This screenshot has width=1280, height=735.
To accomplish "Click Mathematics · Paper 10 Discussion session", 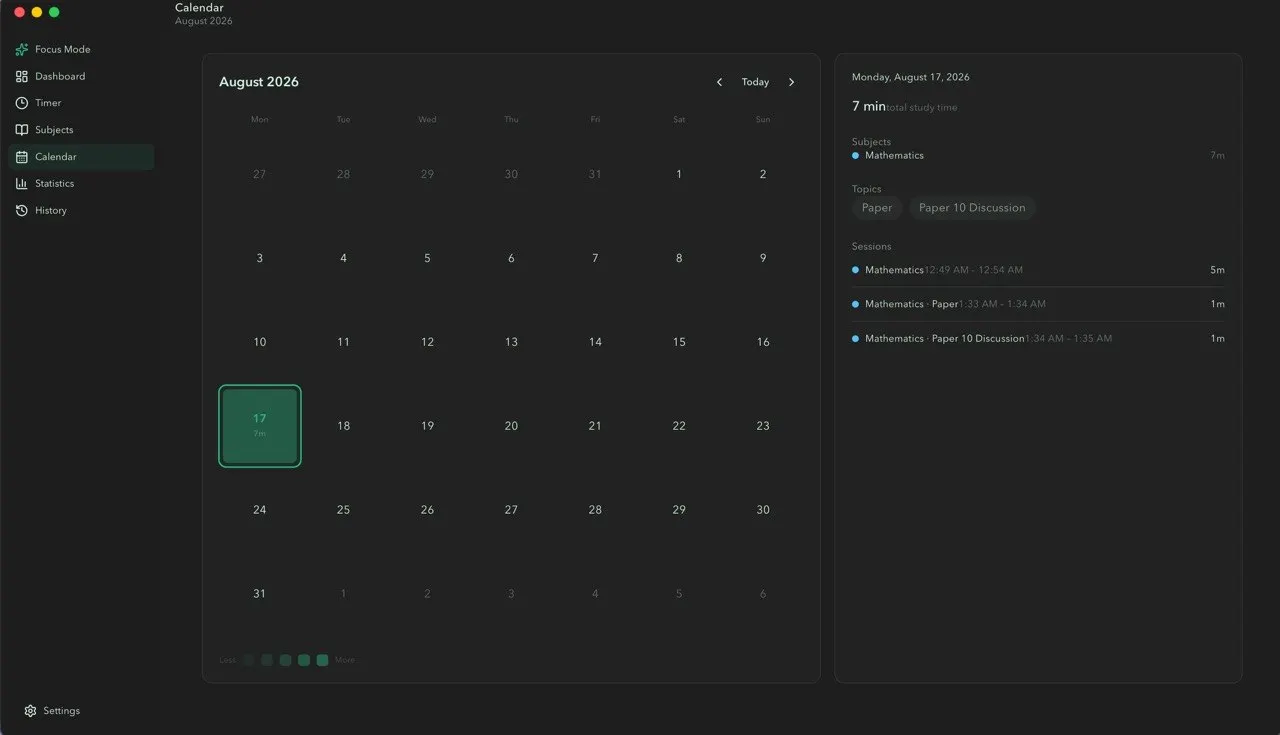I will [x=1038, y=339].
